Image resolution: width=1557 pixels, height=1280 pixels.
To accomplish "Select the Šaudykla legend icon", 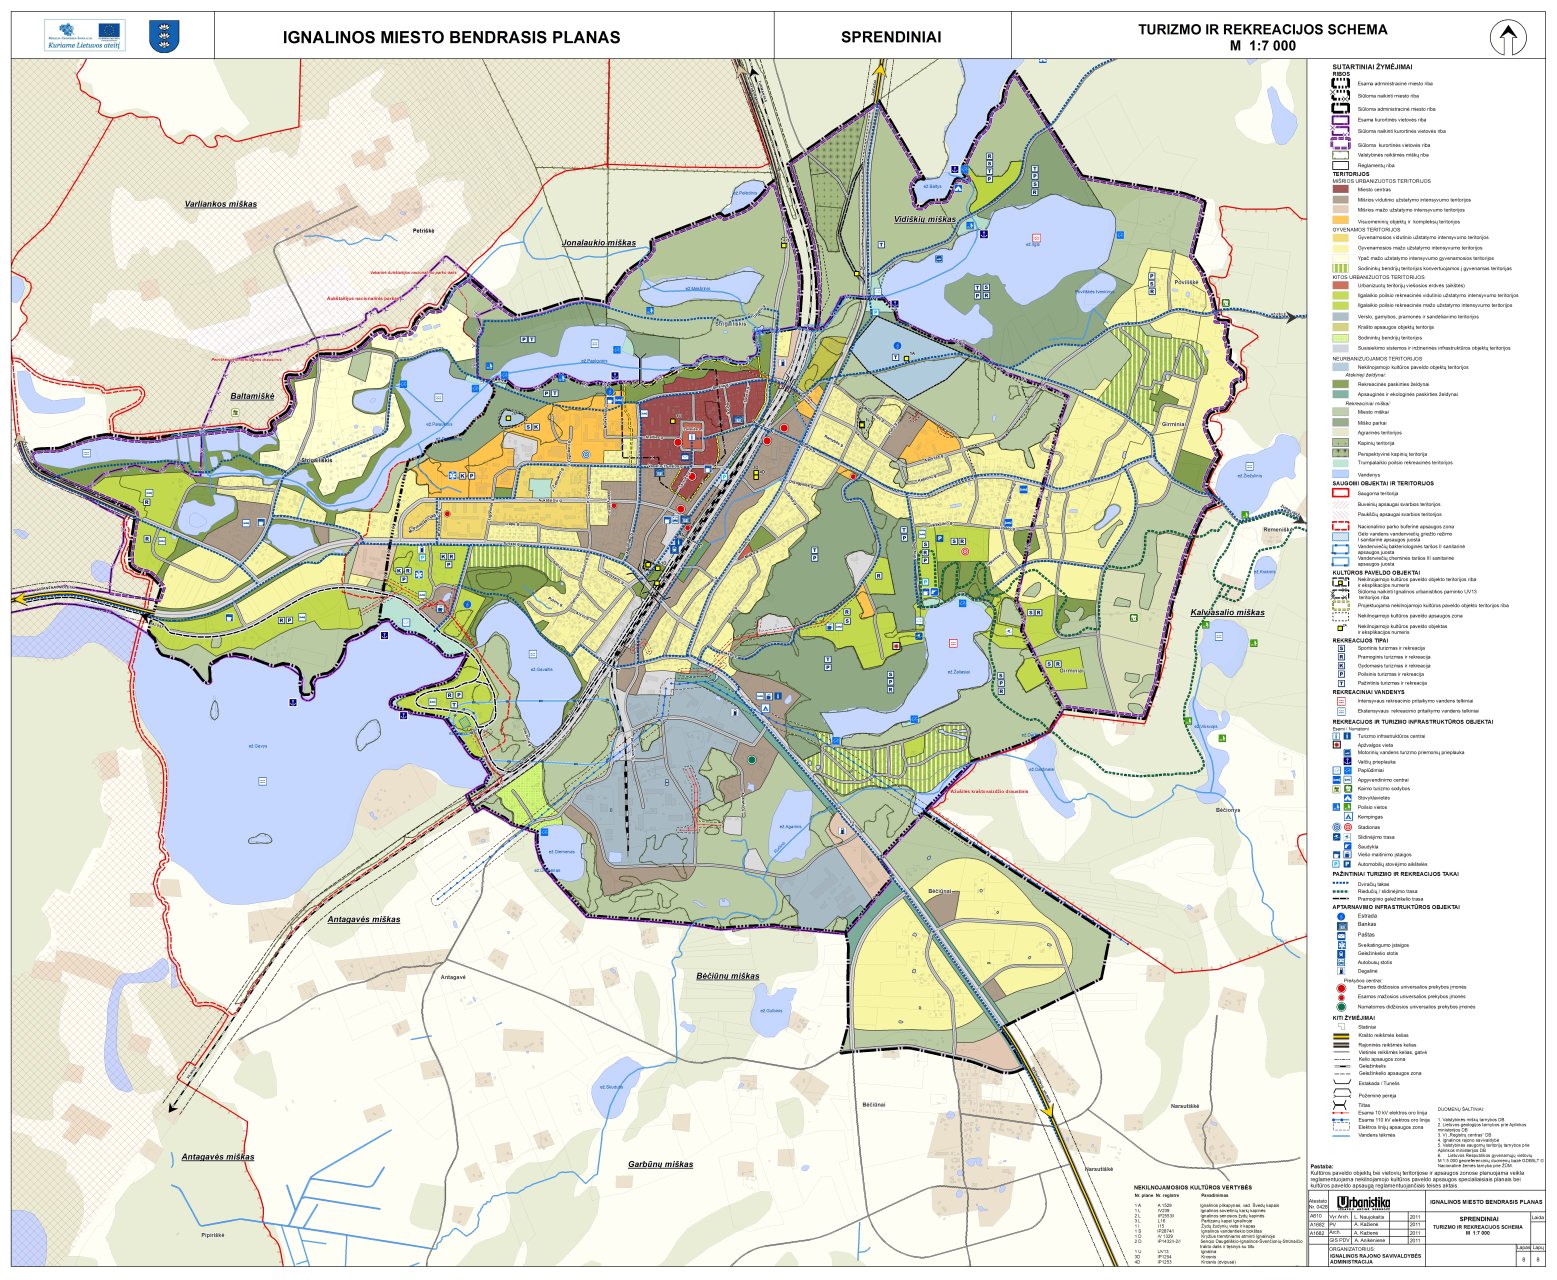I will click(x=1348, y=846).
